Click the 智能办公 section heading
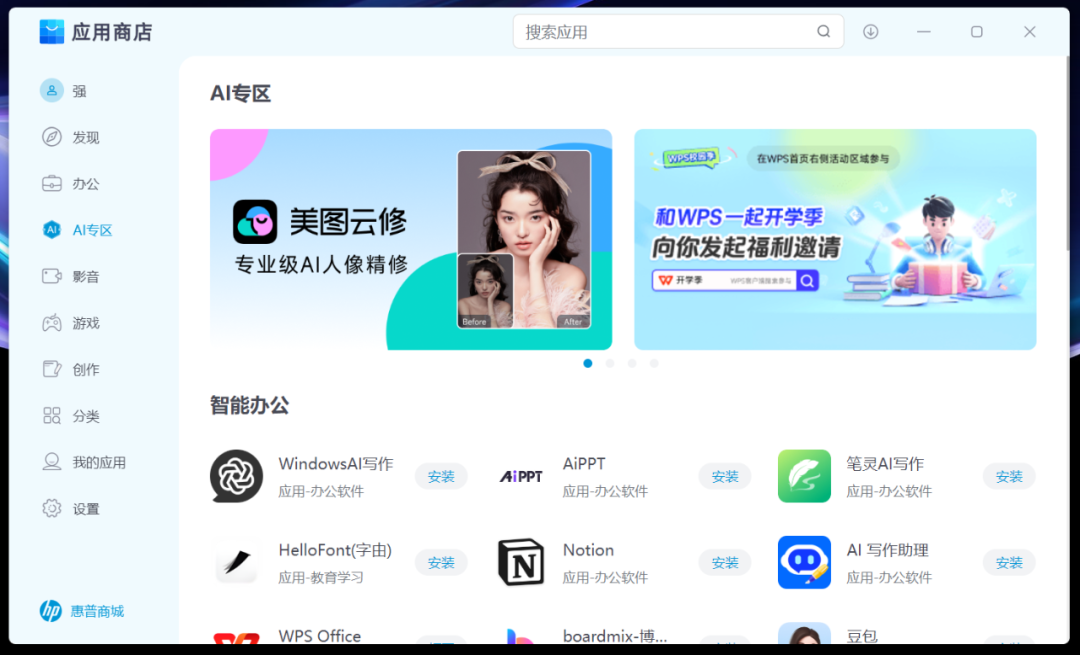The width and height of the screenshot is (1080, 655). click(249, 405)
